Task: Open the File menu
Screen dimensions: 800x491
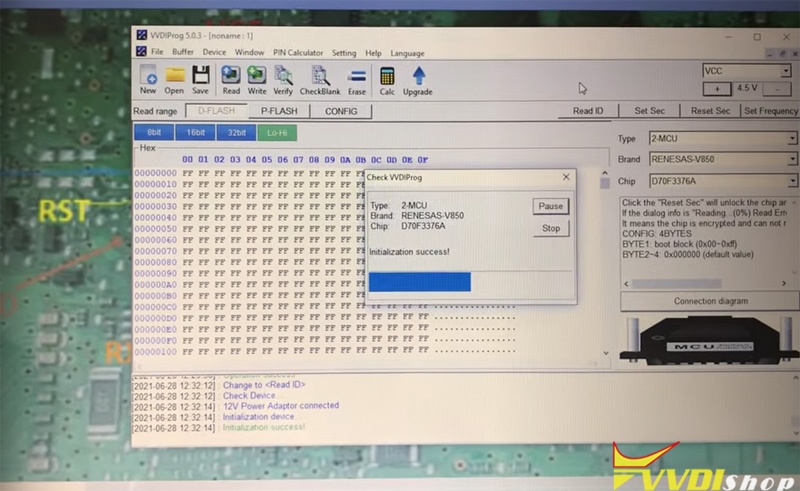Action: click(157, 52)
